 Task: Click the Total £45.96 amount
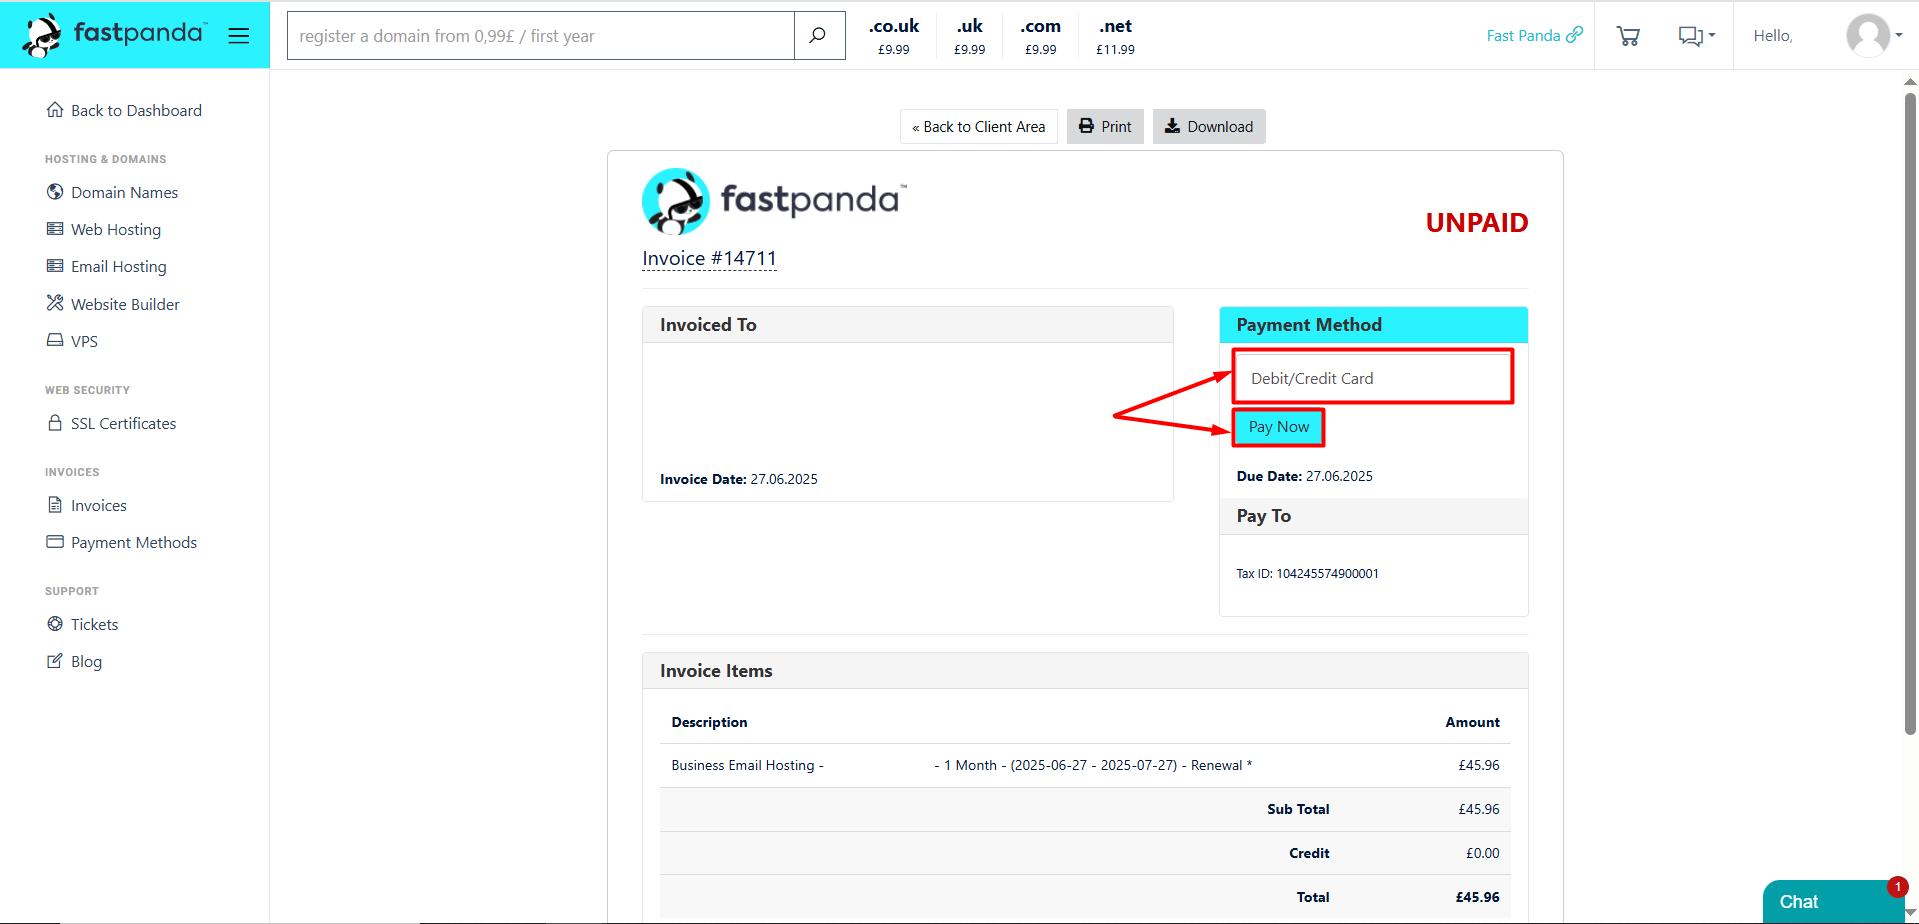click(1477, 897)
